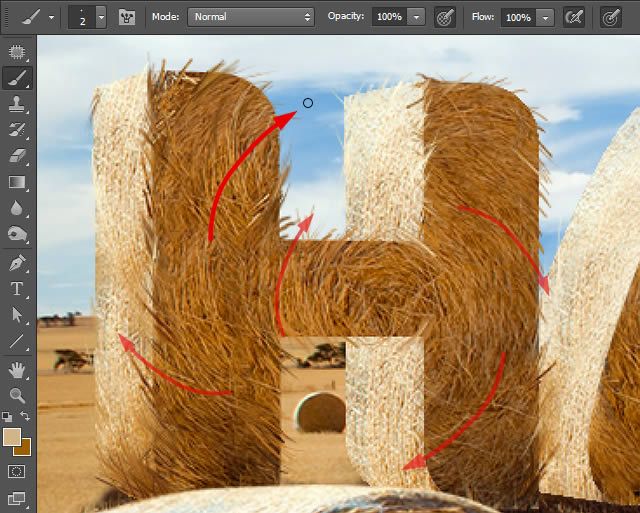
Task: Click the Flow value field
Action: point(518,18)
